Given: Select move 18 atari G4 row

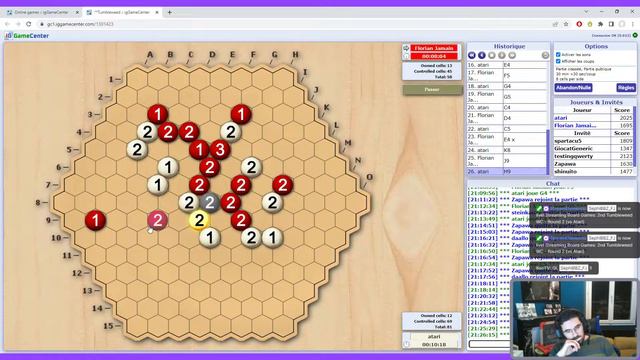Looking at the screenshot, I should coord(507,86).
